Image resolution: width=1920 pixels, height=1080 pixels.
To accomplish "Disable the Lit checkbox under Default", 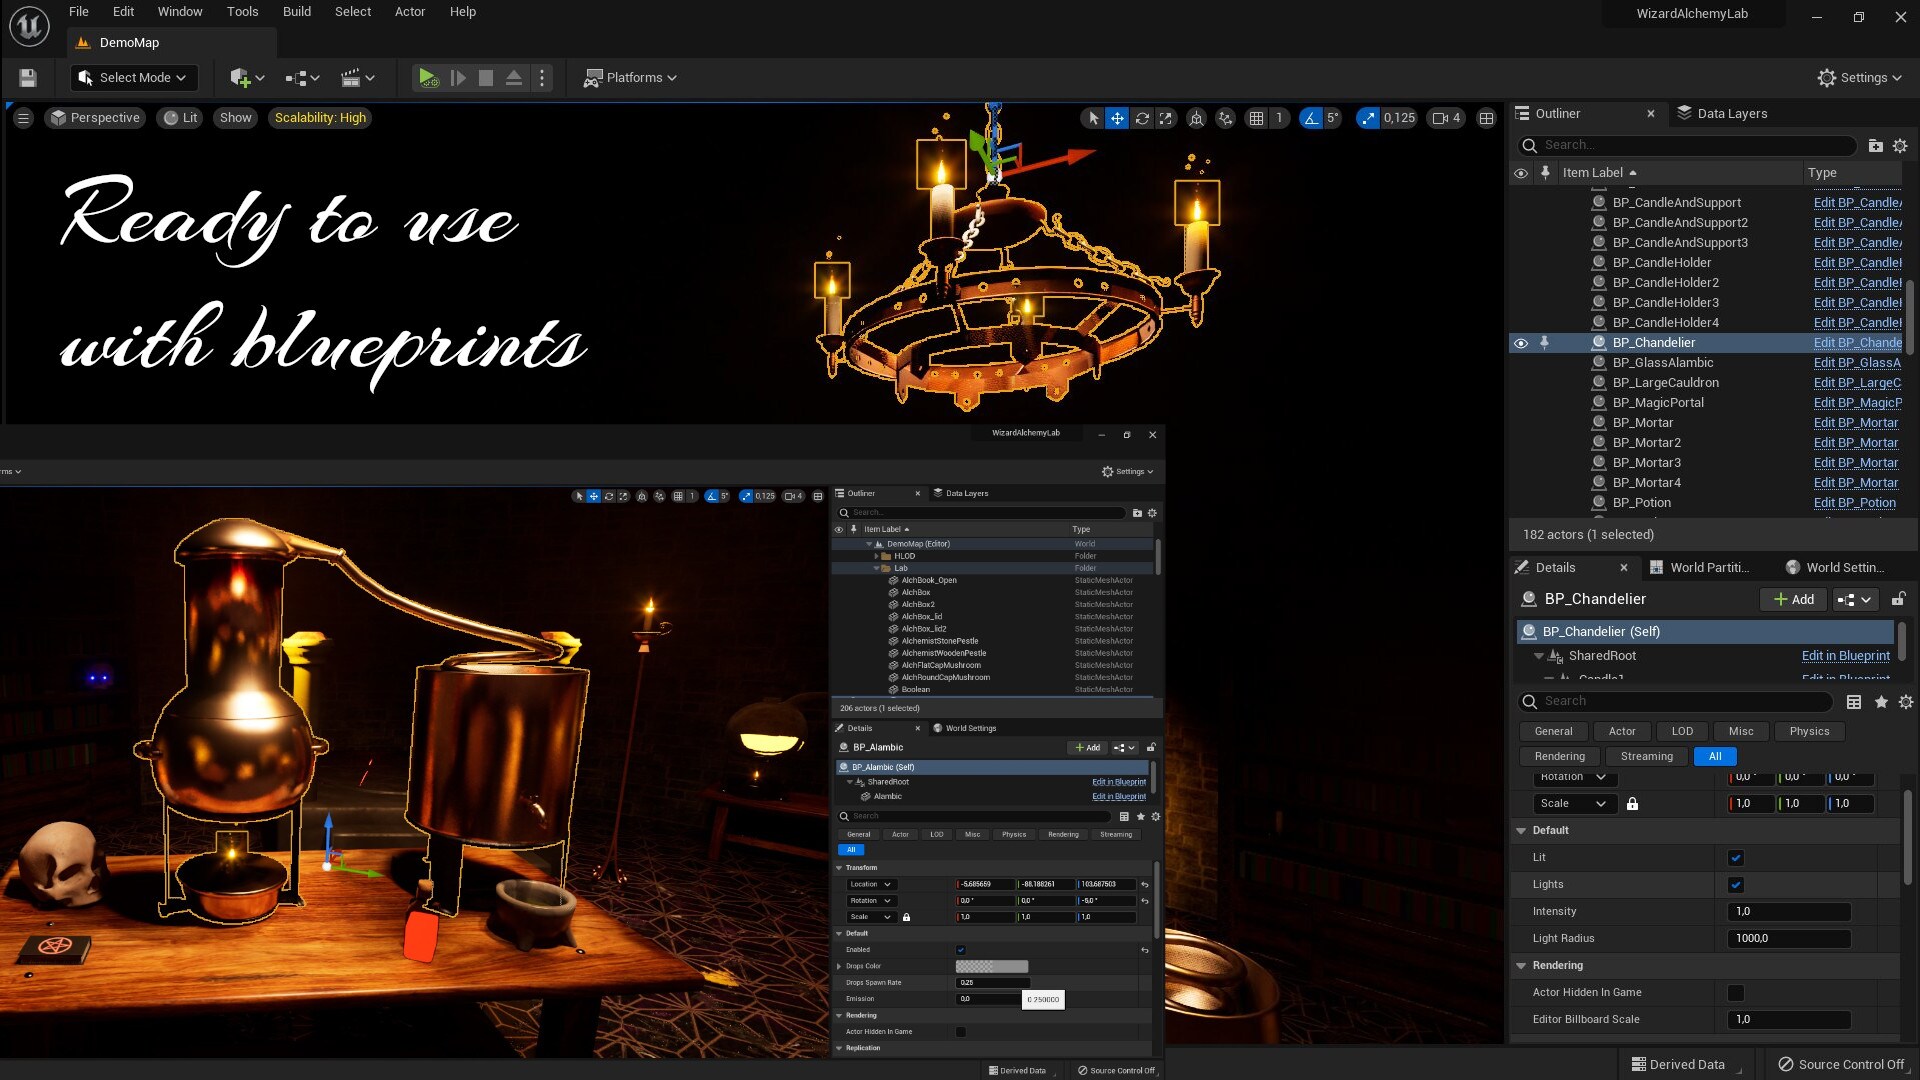I will 1737,857.
